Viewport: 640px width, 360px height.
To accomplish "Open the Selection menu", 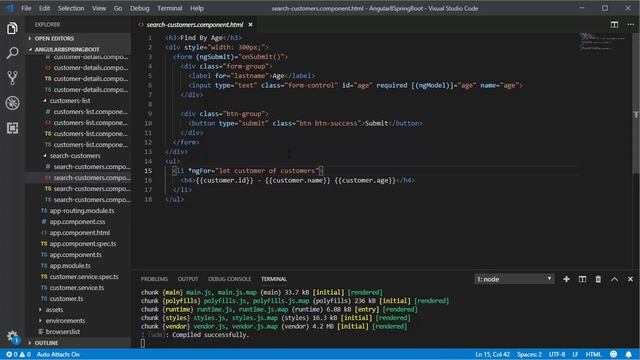I will pos(71,8).
